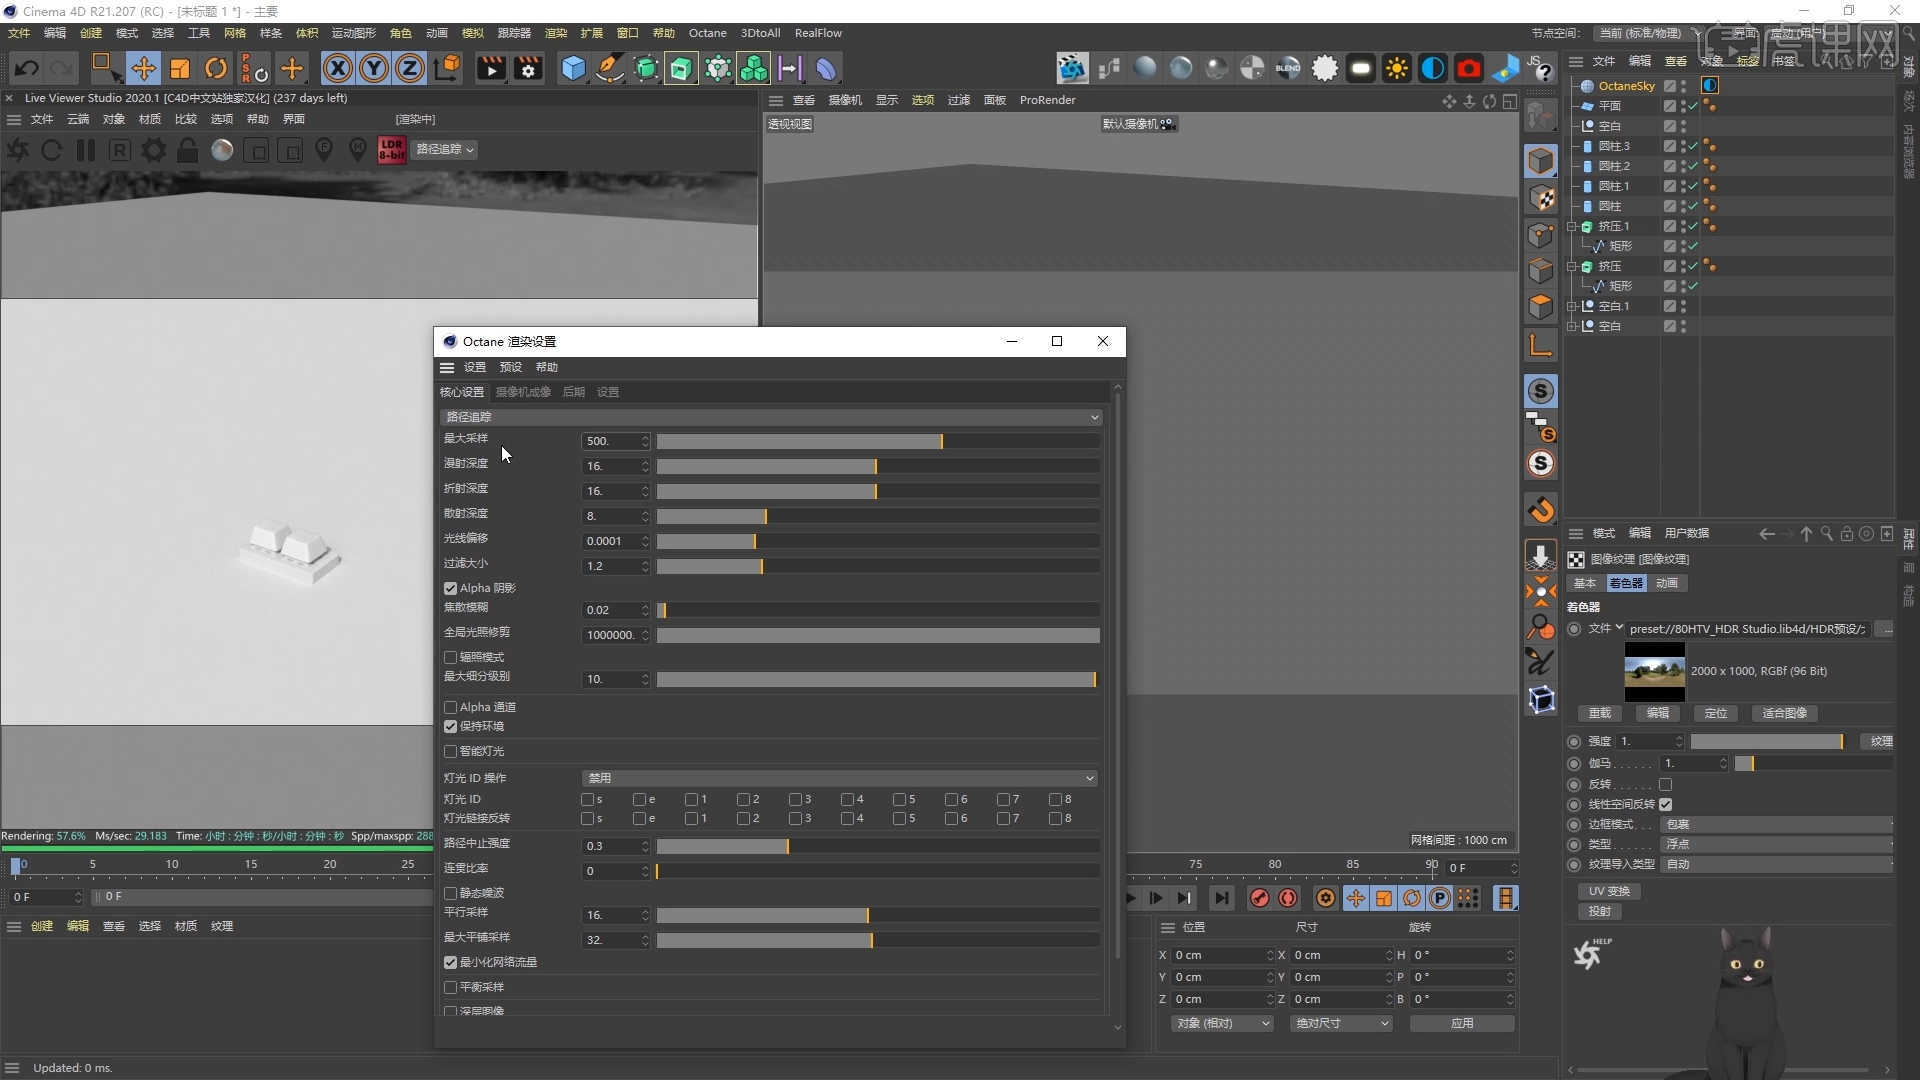Open the 绝对尺寸 dropdown
The width and height of the screenshot is (1920, 1080).
pyautogui.click(x=1341, y=1023)
